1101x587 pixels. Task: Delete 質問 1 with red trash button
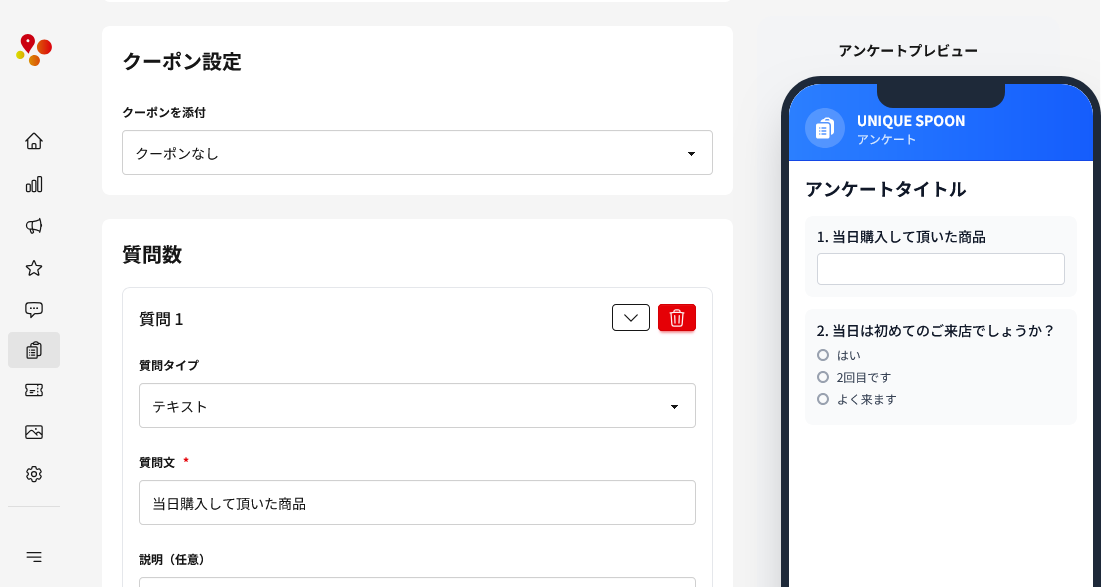677,318
